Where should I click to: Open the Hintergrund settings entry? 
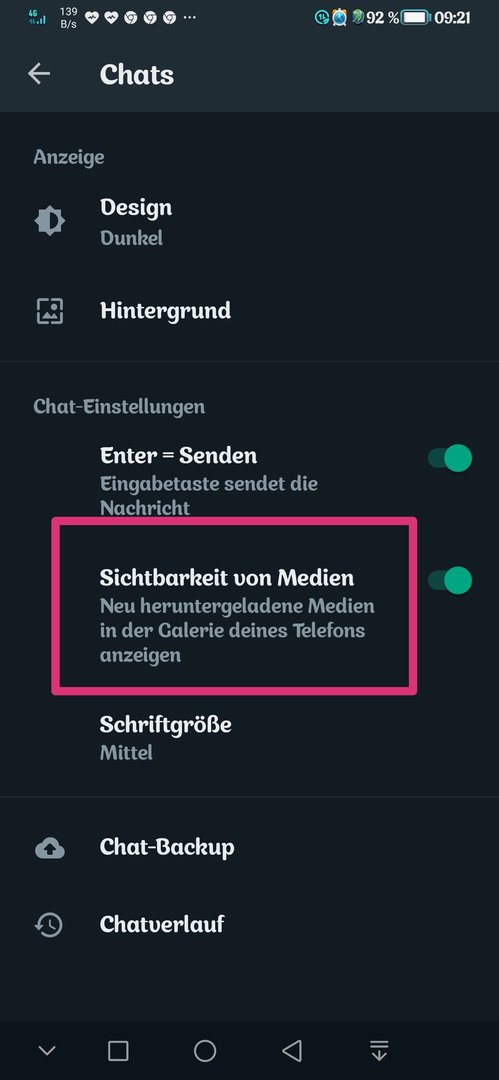pos(250,311)
